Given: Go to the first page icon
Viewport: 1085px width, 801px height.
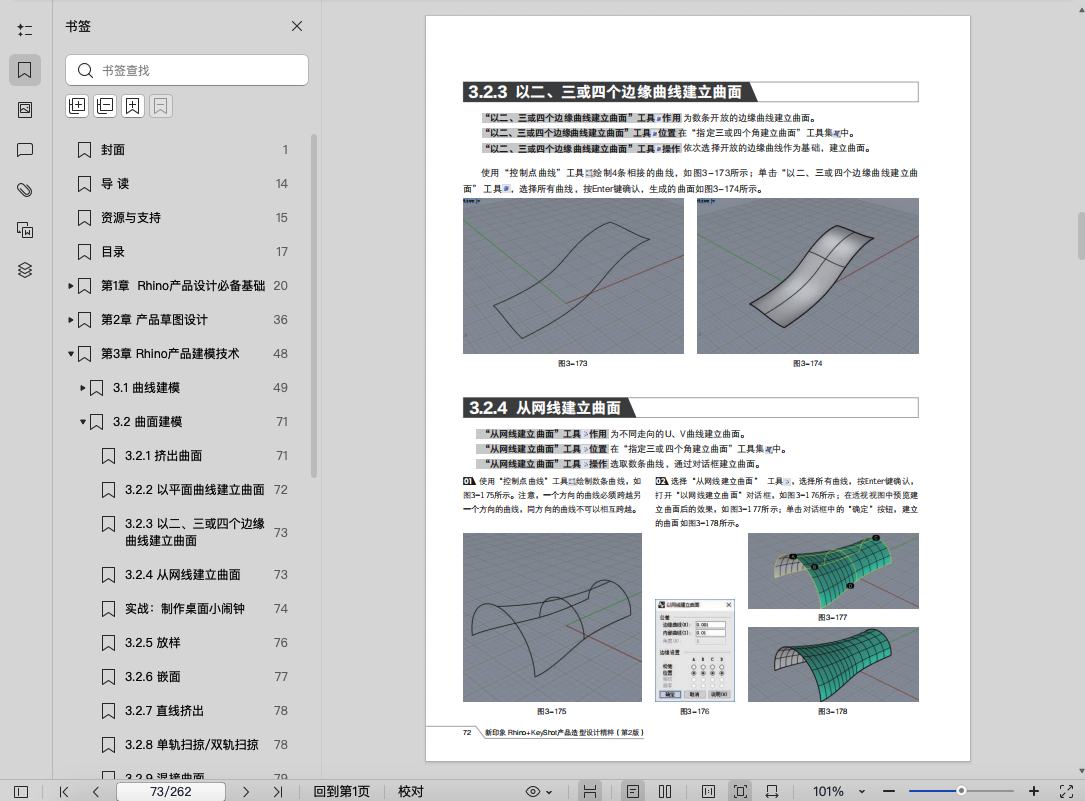Looking at the screenshot, I should coord(64,791).
